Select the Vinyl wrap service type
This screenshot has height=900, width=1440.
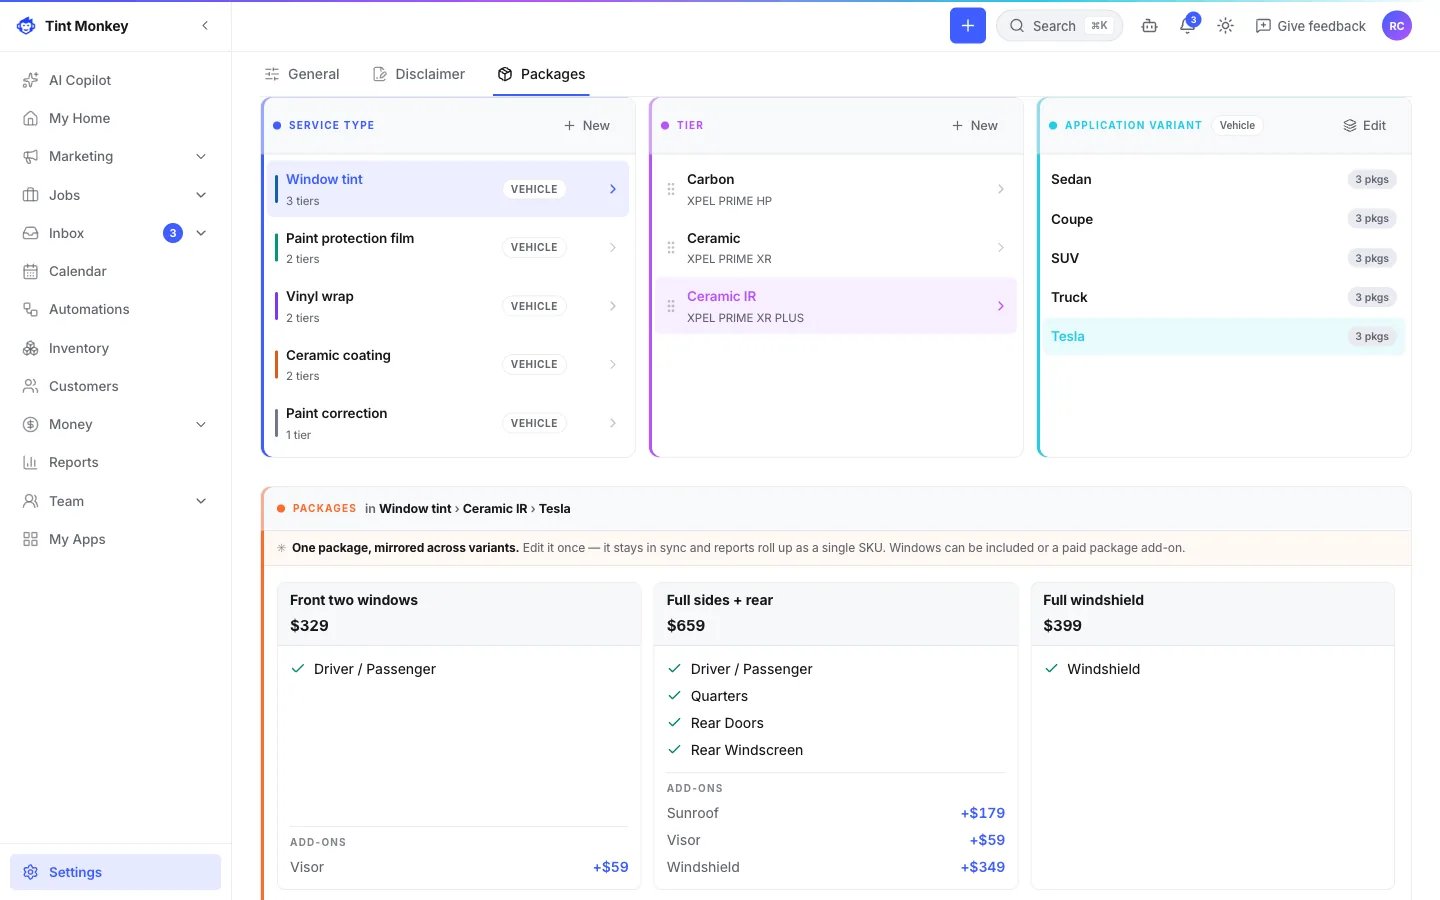coord(449,306)
